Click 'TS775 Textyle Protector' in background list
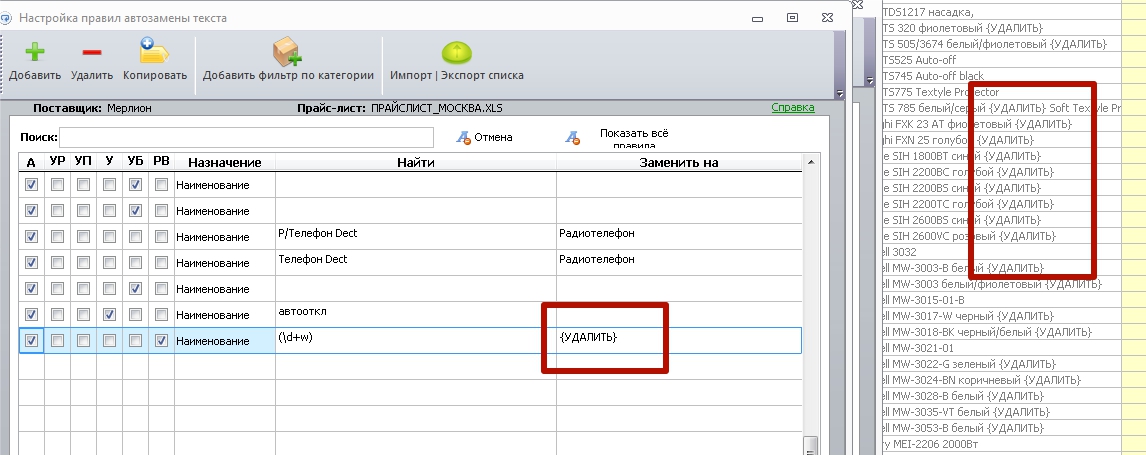The height and width of the screenshot is (455, 1146). coord(941,92)
